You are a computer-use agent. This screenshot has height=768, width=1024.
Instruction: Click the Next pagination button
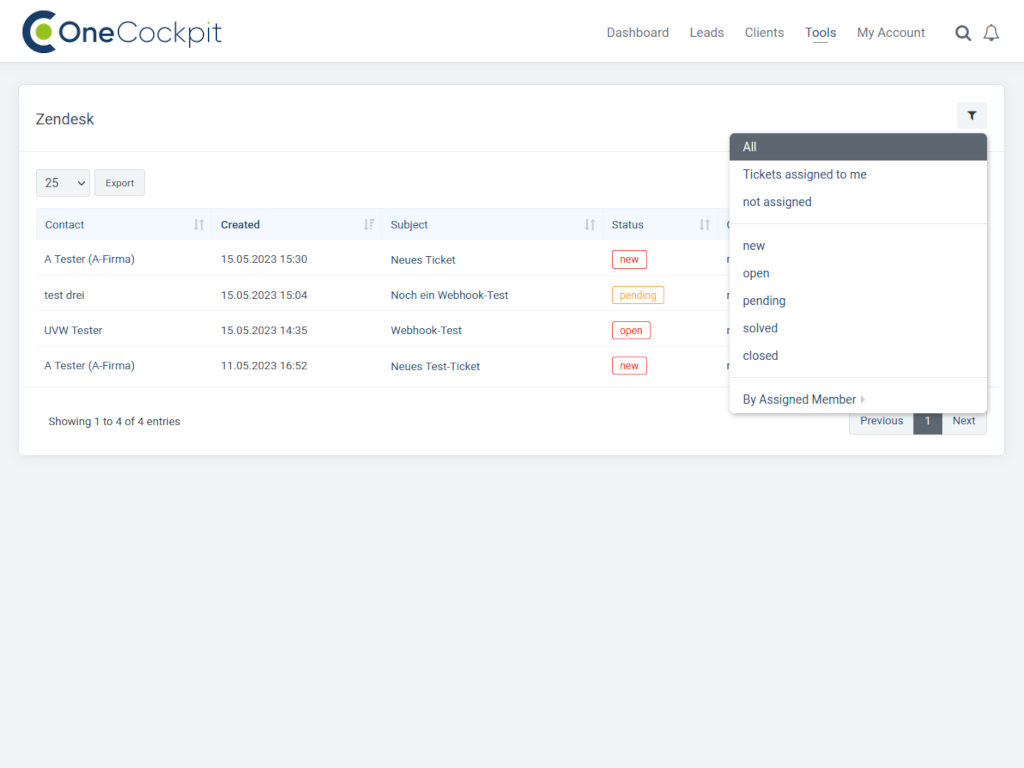(963, 421)
